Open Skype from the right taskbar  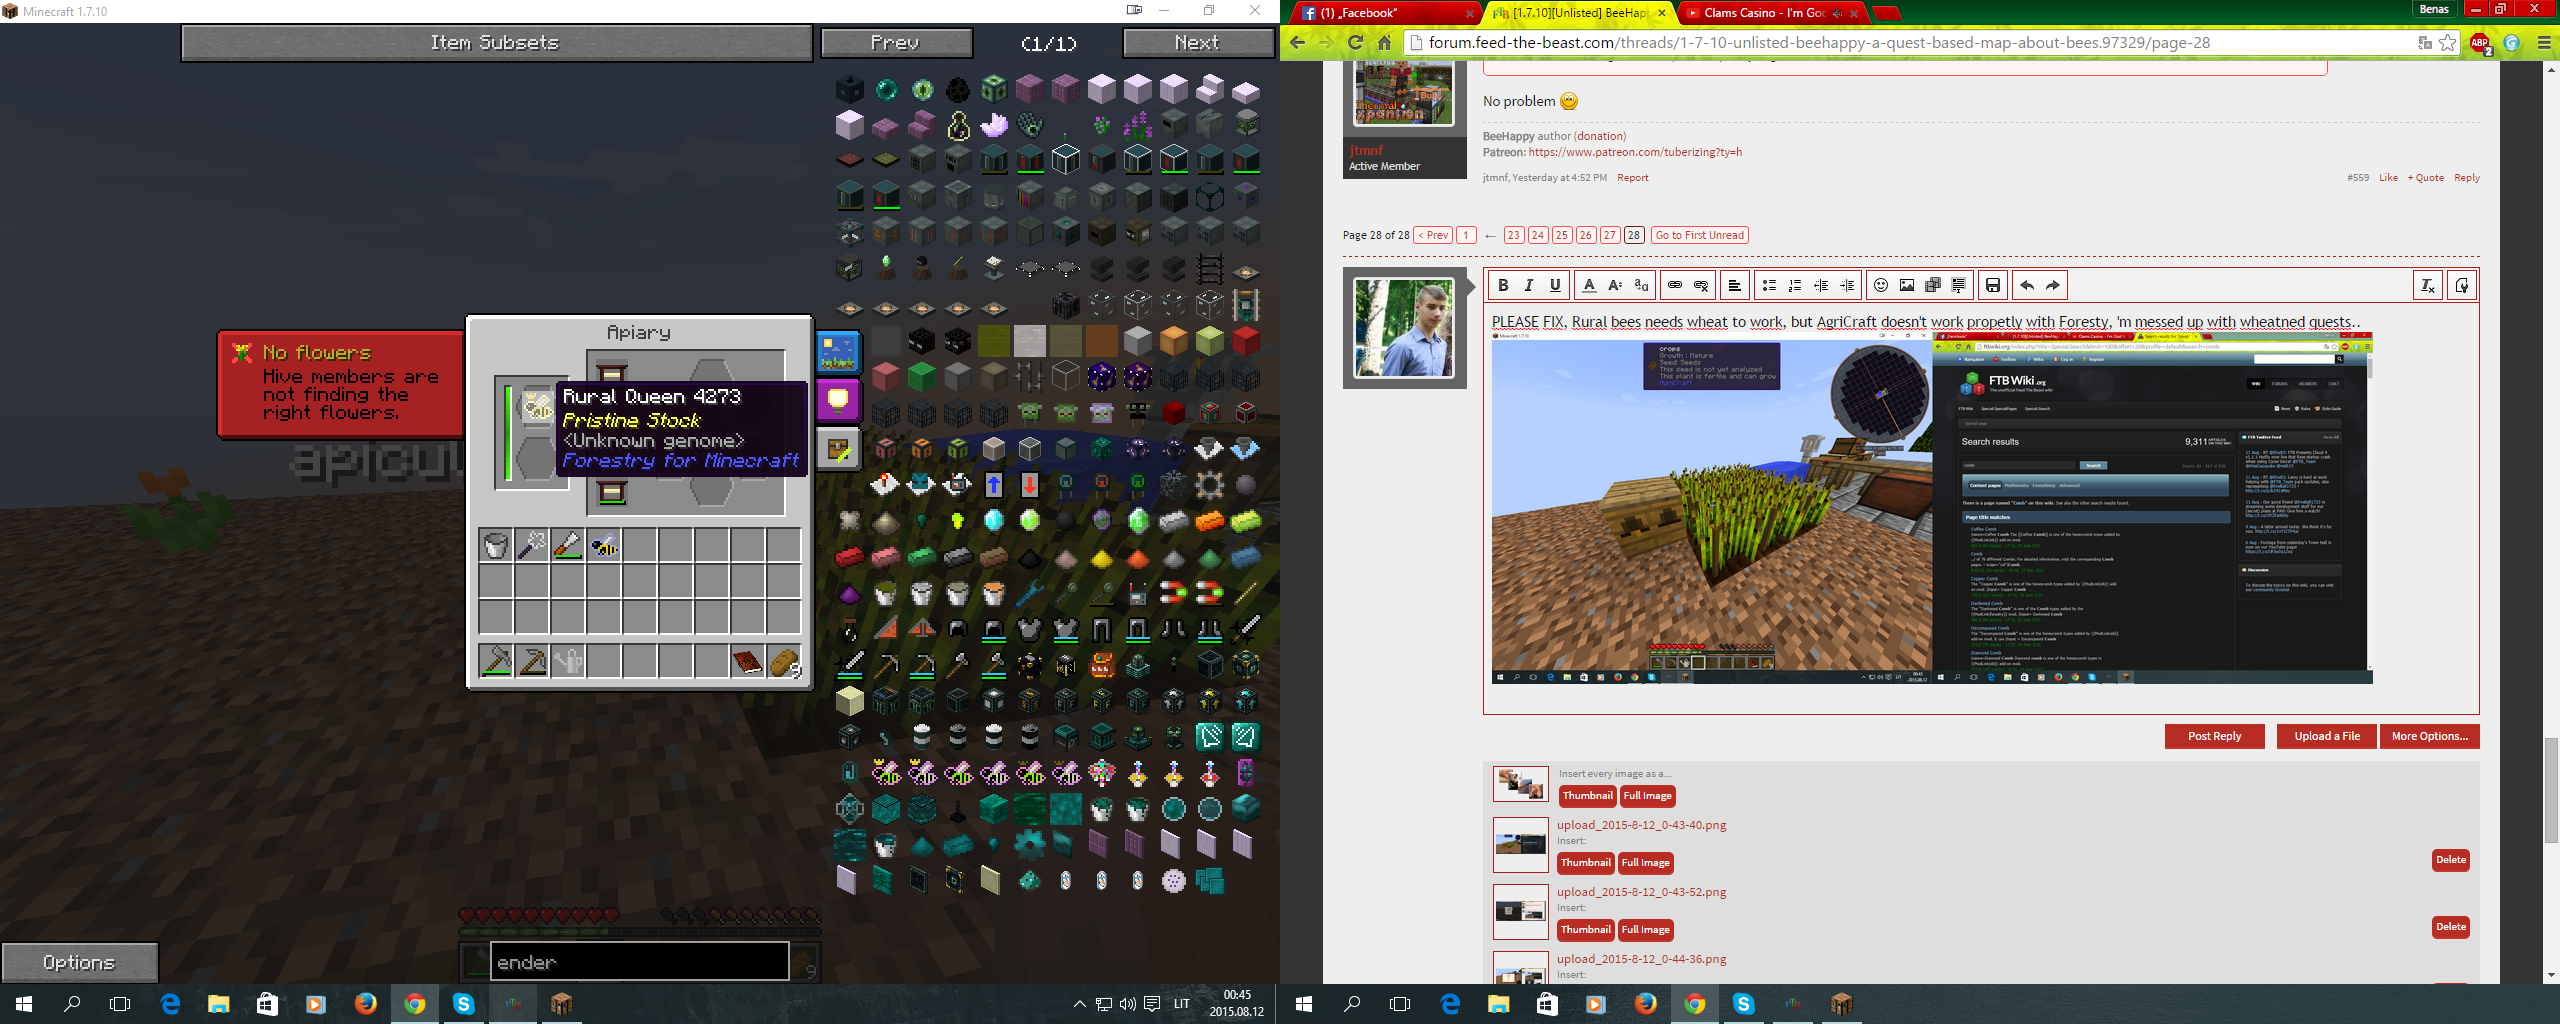[x=1743, y=1004]
